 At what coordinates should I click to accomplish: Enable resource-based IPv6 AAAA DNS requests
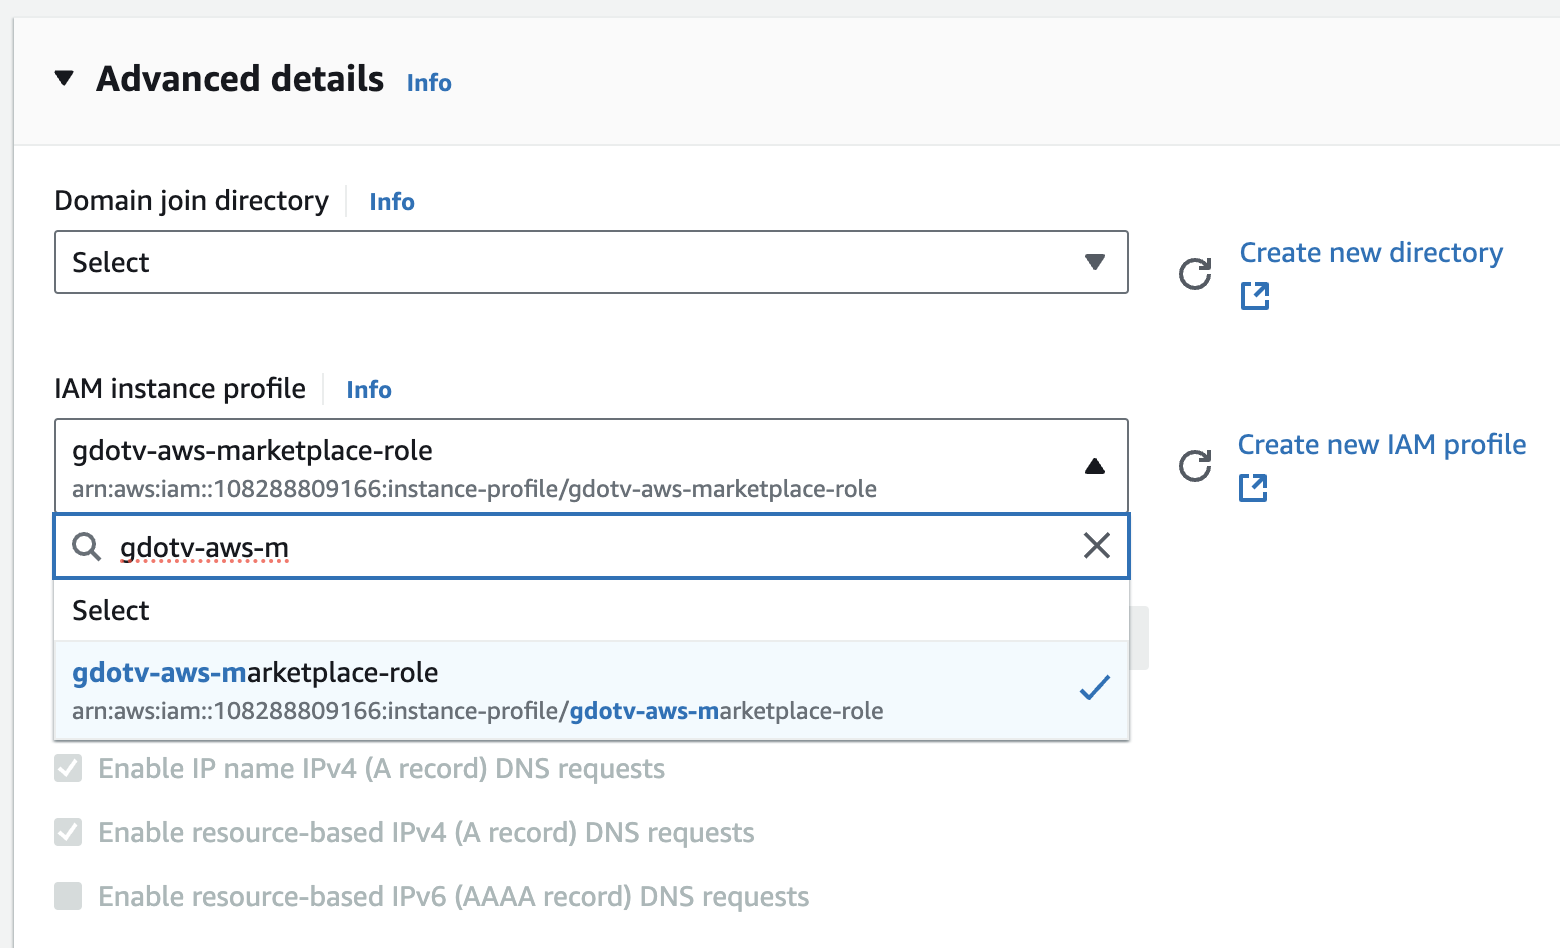(68, 896)
